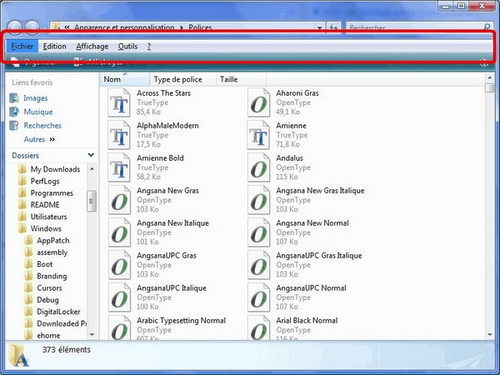This screenshot has height=375, width=500.
Task: Click the Programmes folder icon
Action: [x=22, y=193]
